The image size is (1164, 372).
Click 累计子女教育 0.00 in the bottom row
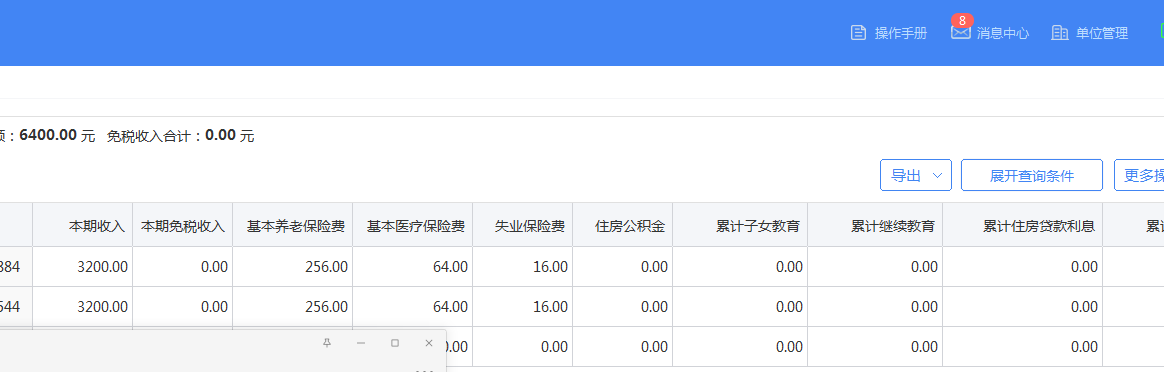[x=789, y=347]
